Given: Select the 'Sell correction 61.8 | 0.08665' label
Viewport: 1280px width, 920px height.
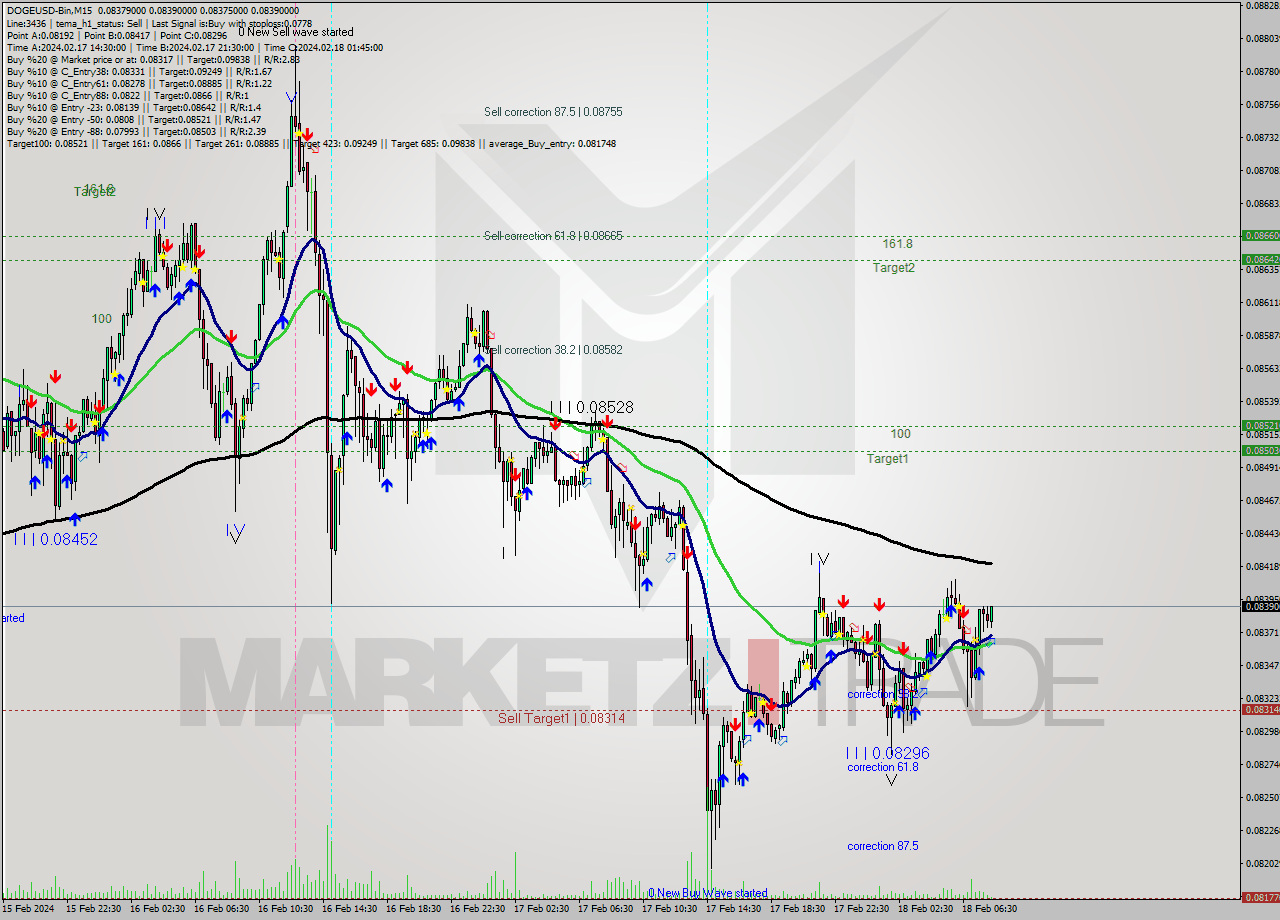Looking at the screenshot, I should pyautogui.click(x=553, y=236).
